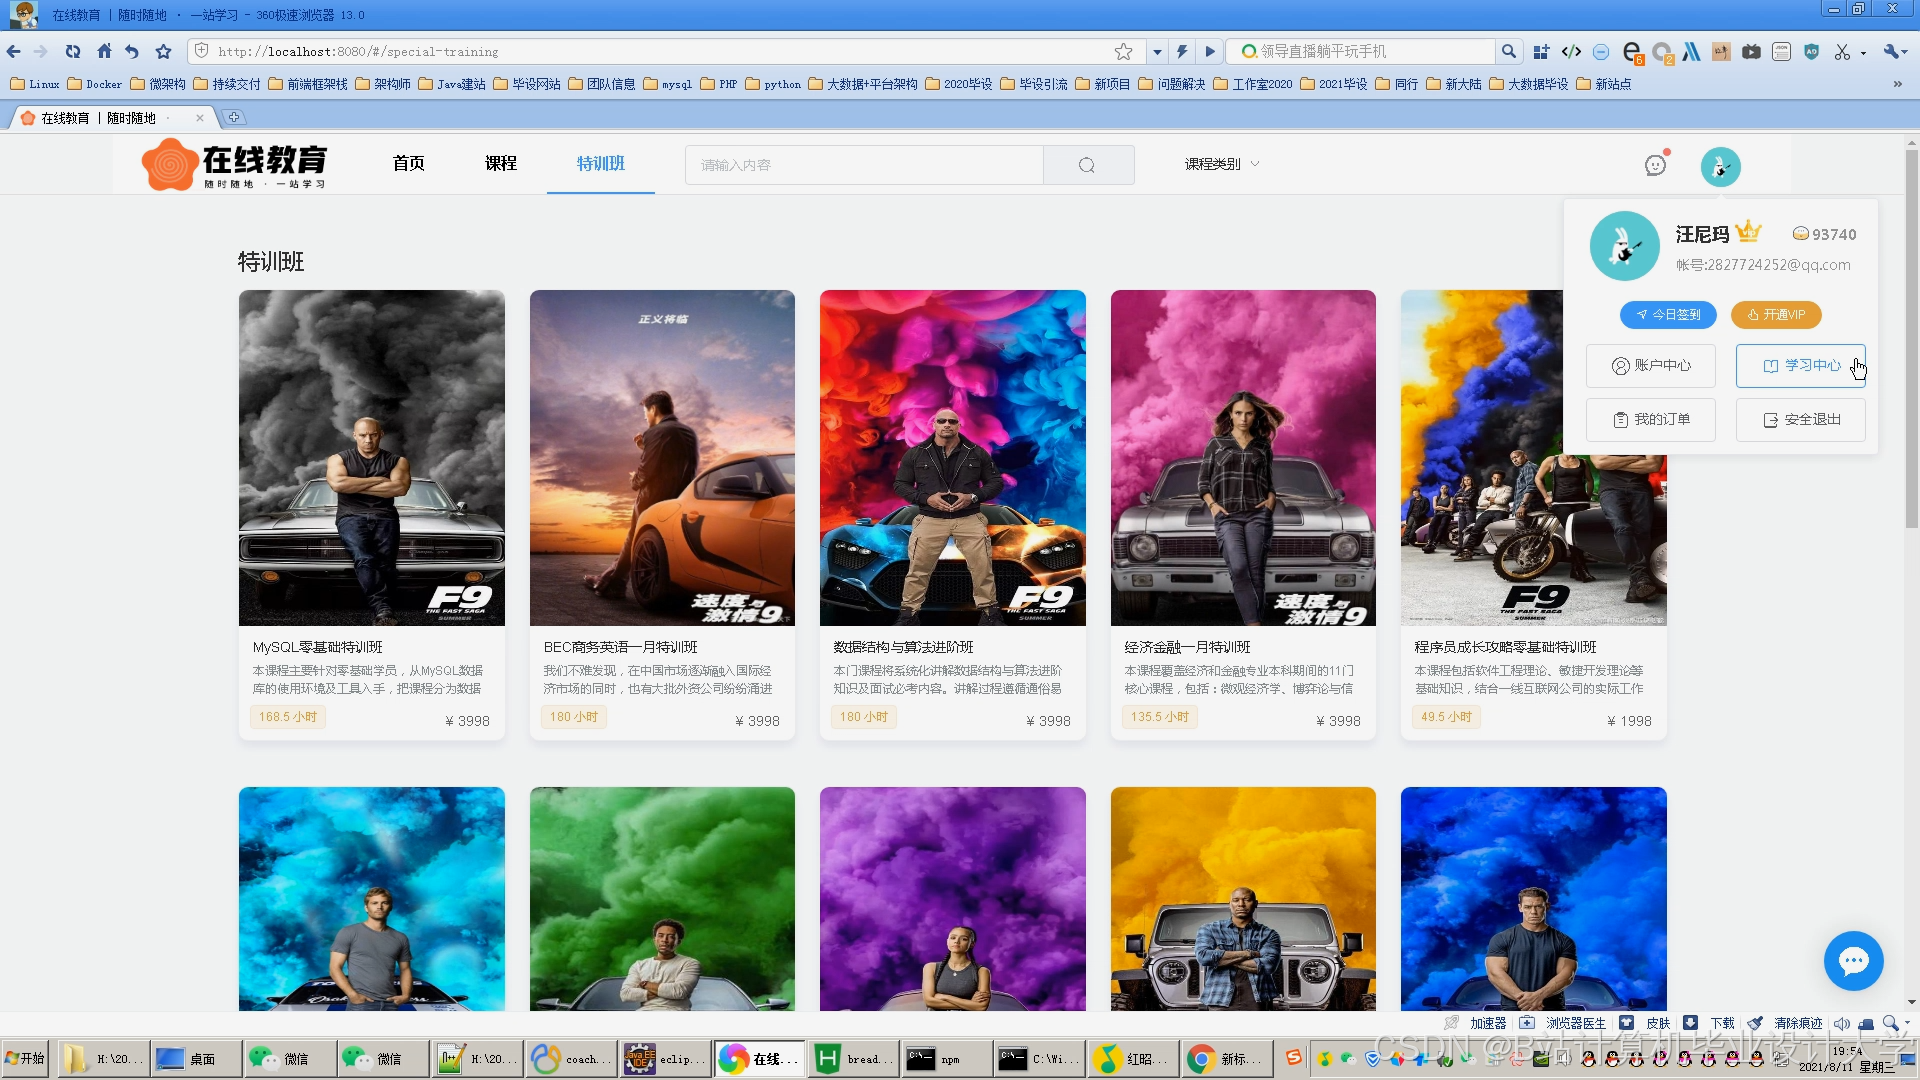Viewport: 1920px width, 1080px height.
Task: Open BEC商务英语一月特训班 course thumbnail
Action: click(662, 458)
